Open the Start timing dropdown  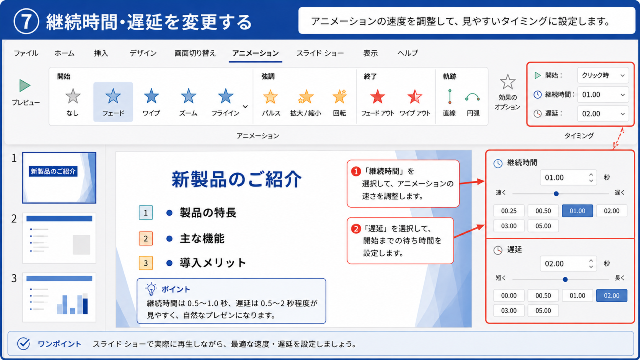click(603, 76)
